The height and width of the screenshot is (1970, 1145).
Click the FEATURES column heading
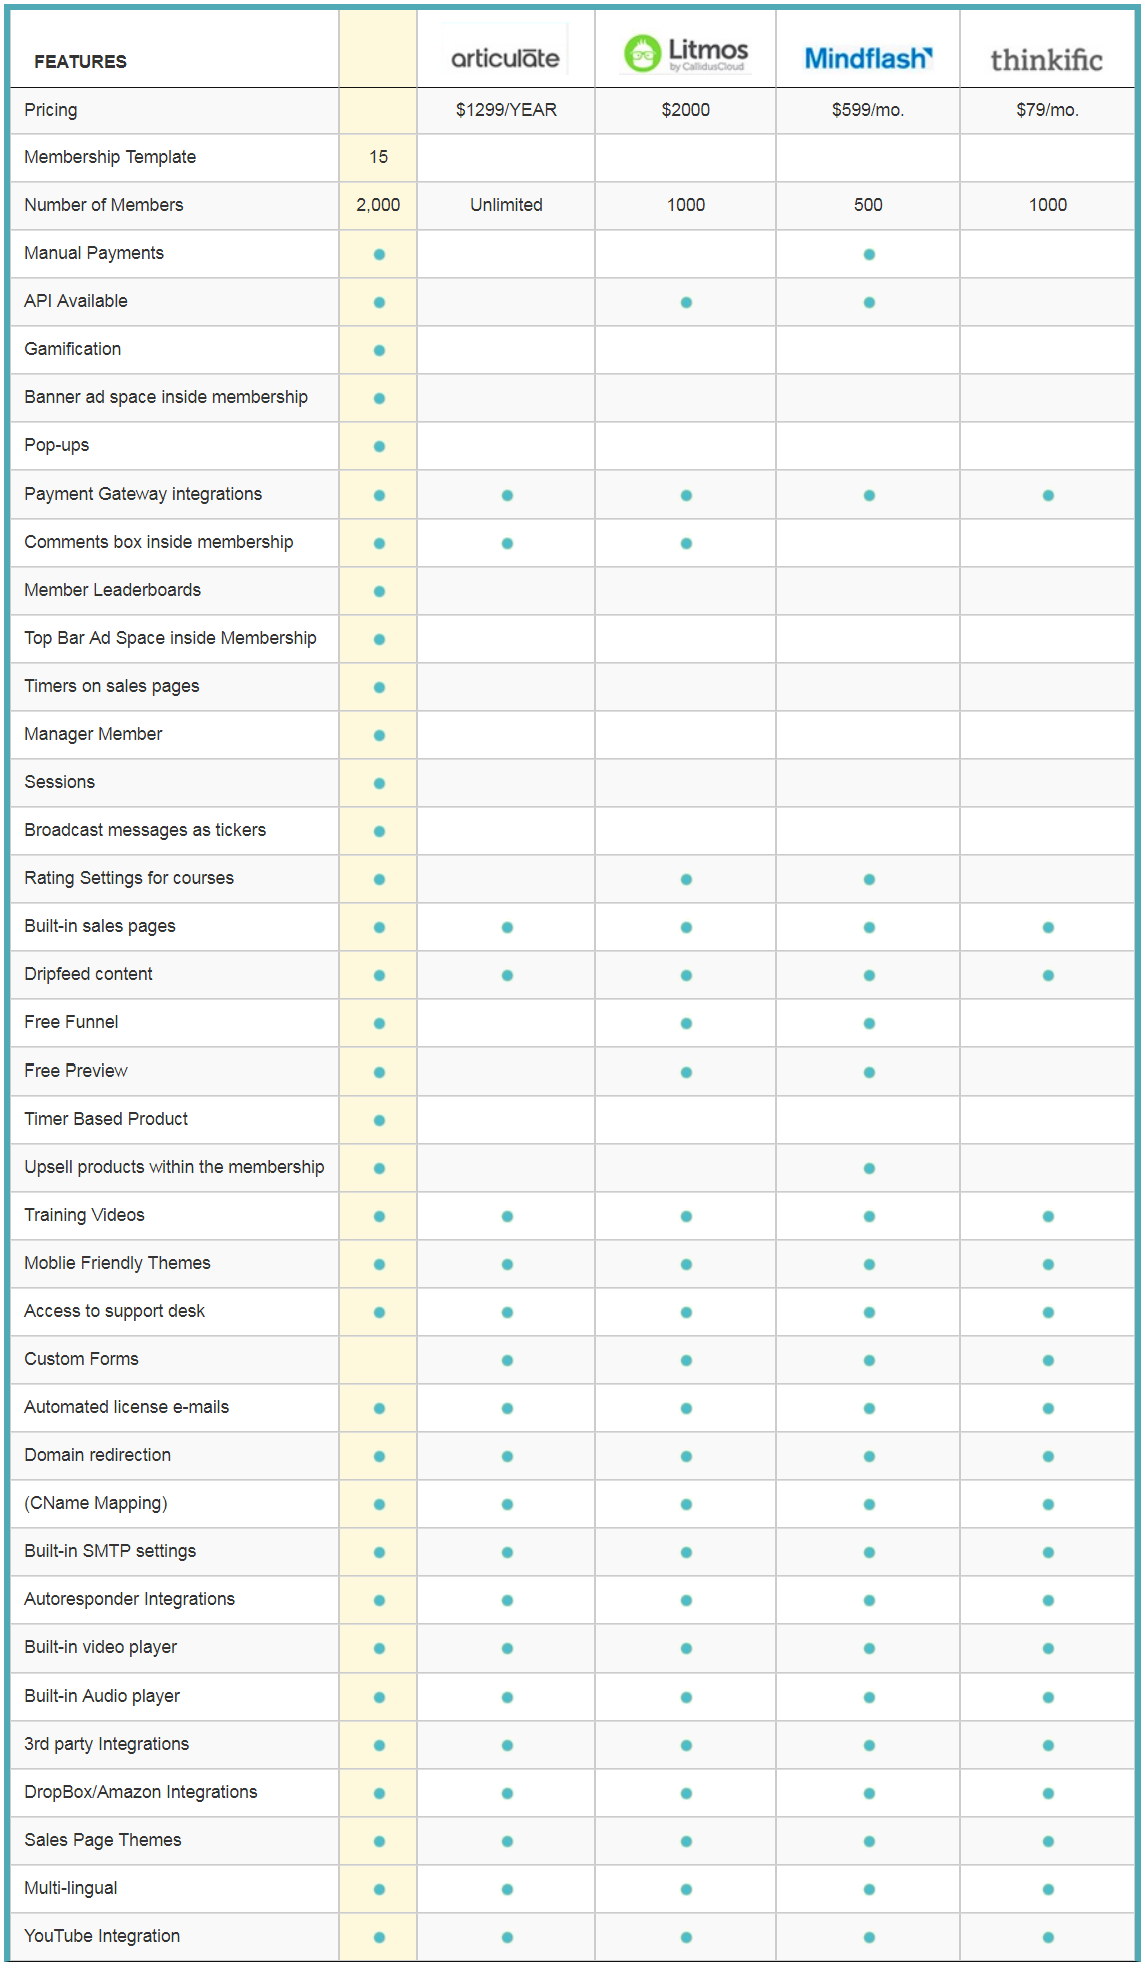(80, 62)
